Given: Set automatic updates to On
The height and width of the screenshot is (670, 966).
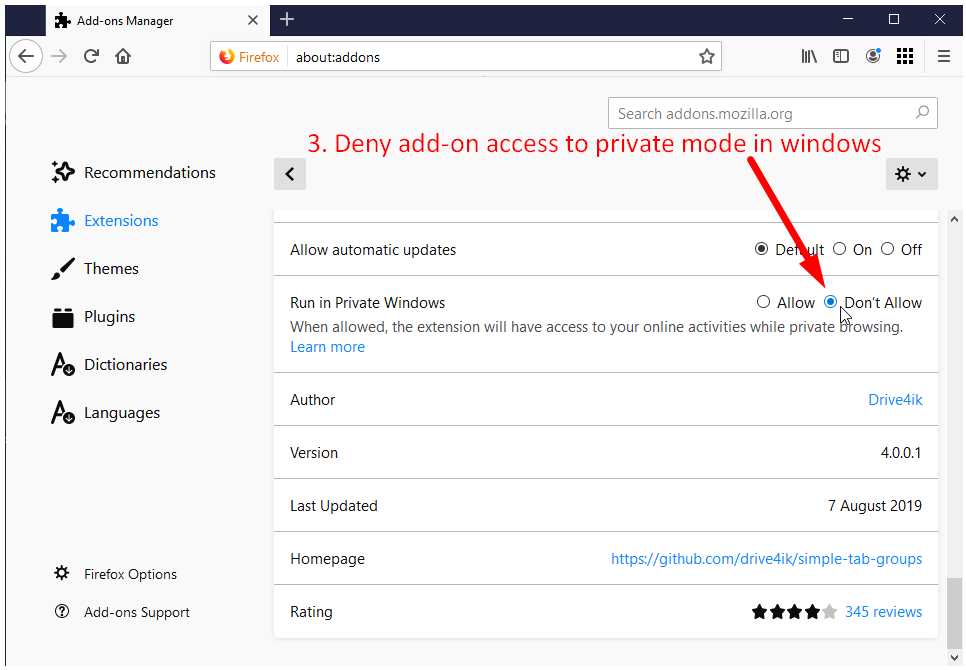Looking at the screenshot, I should 840,249.
